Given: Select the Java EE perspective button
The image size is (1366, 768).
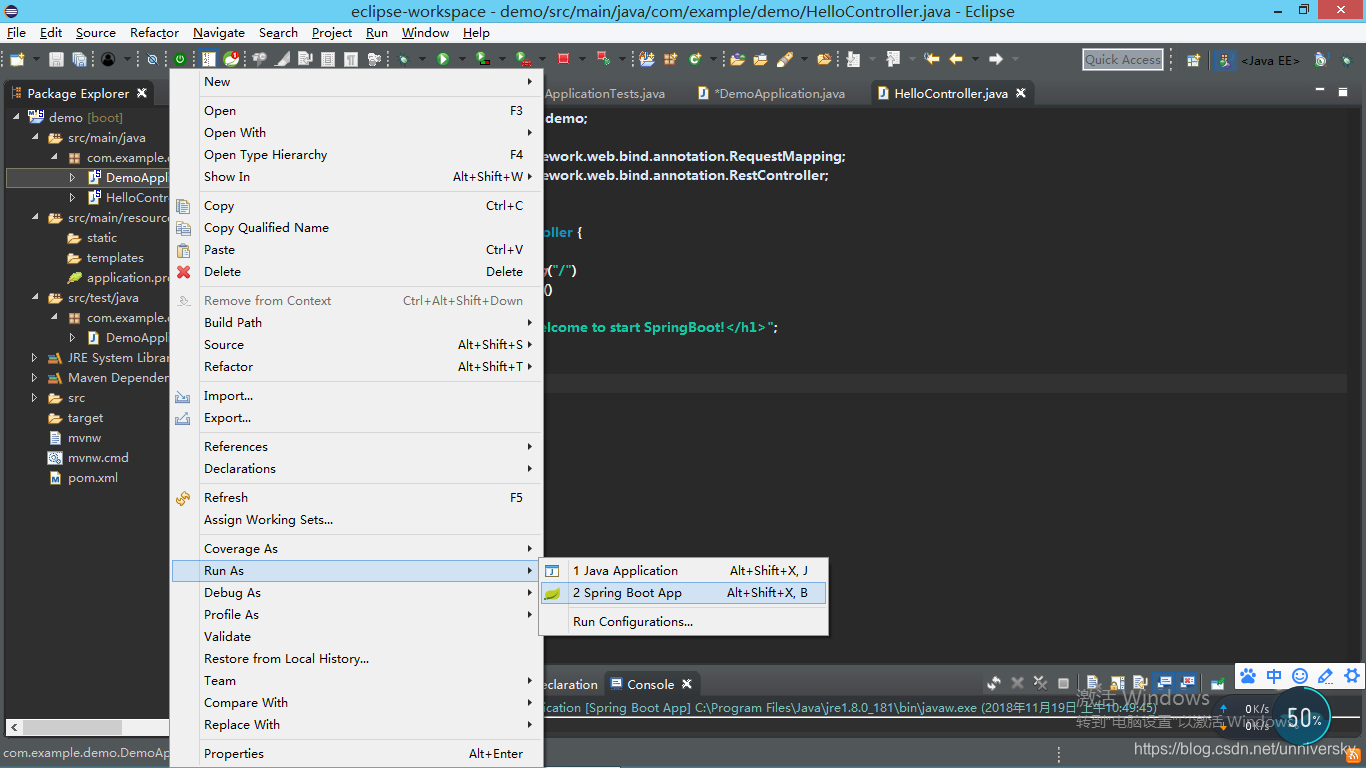Looking at the screenshot, I should 1257,59.
